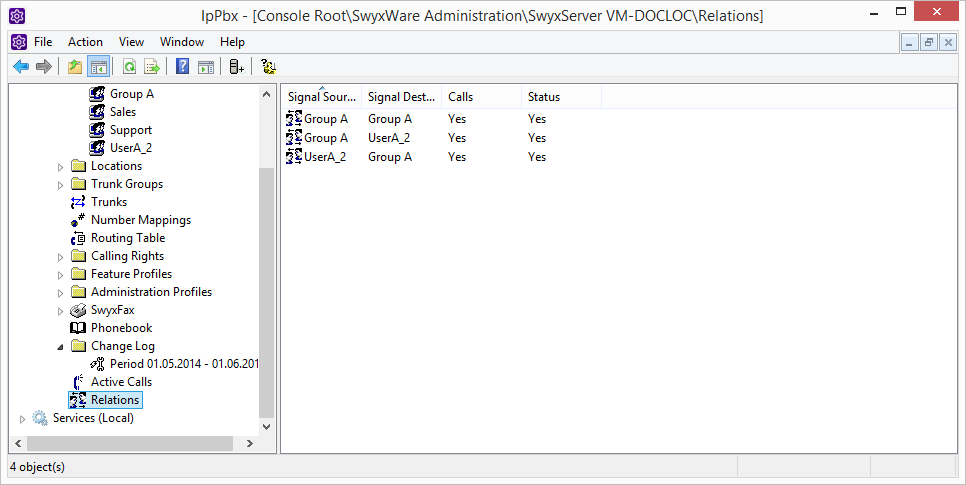
Task: Select Phonebook in the tree
Action: [x=121, y=328]
